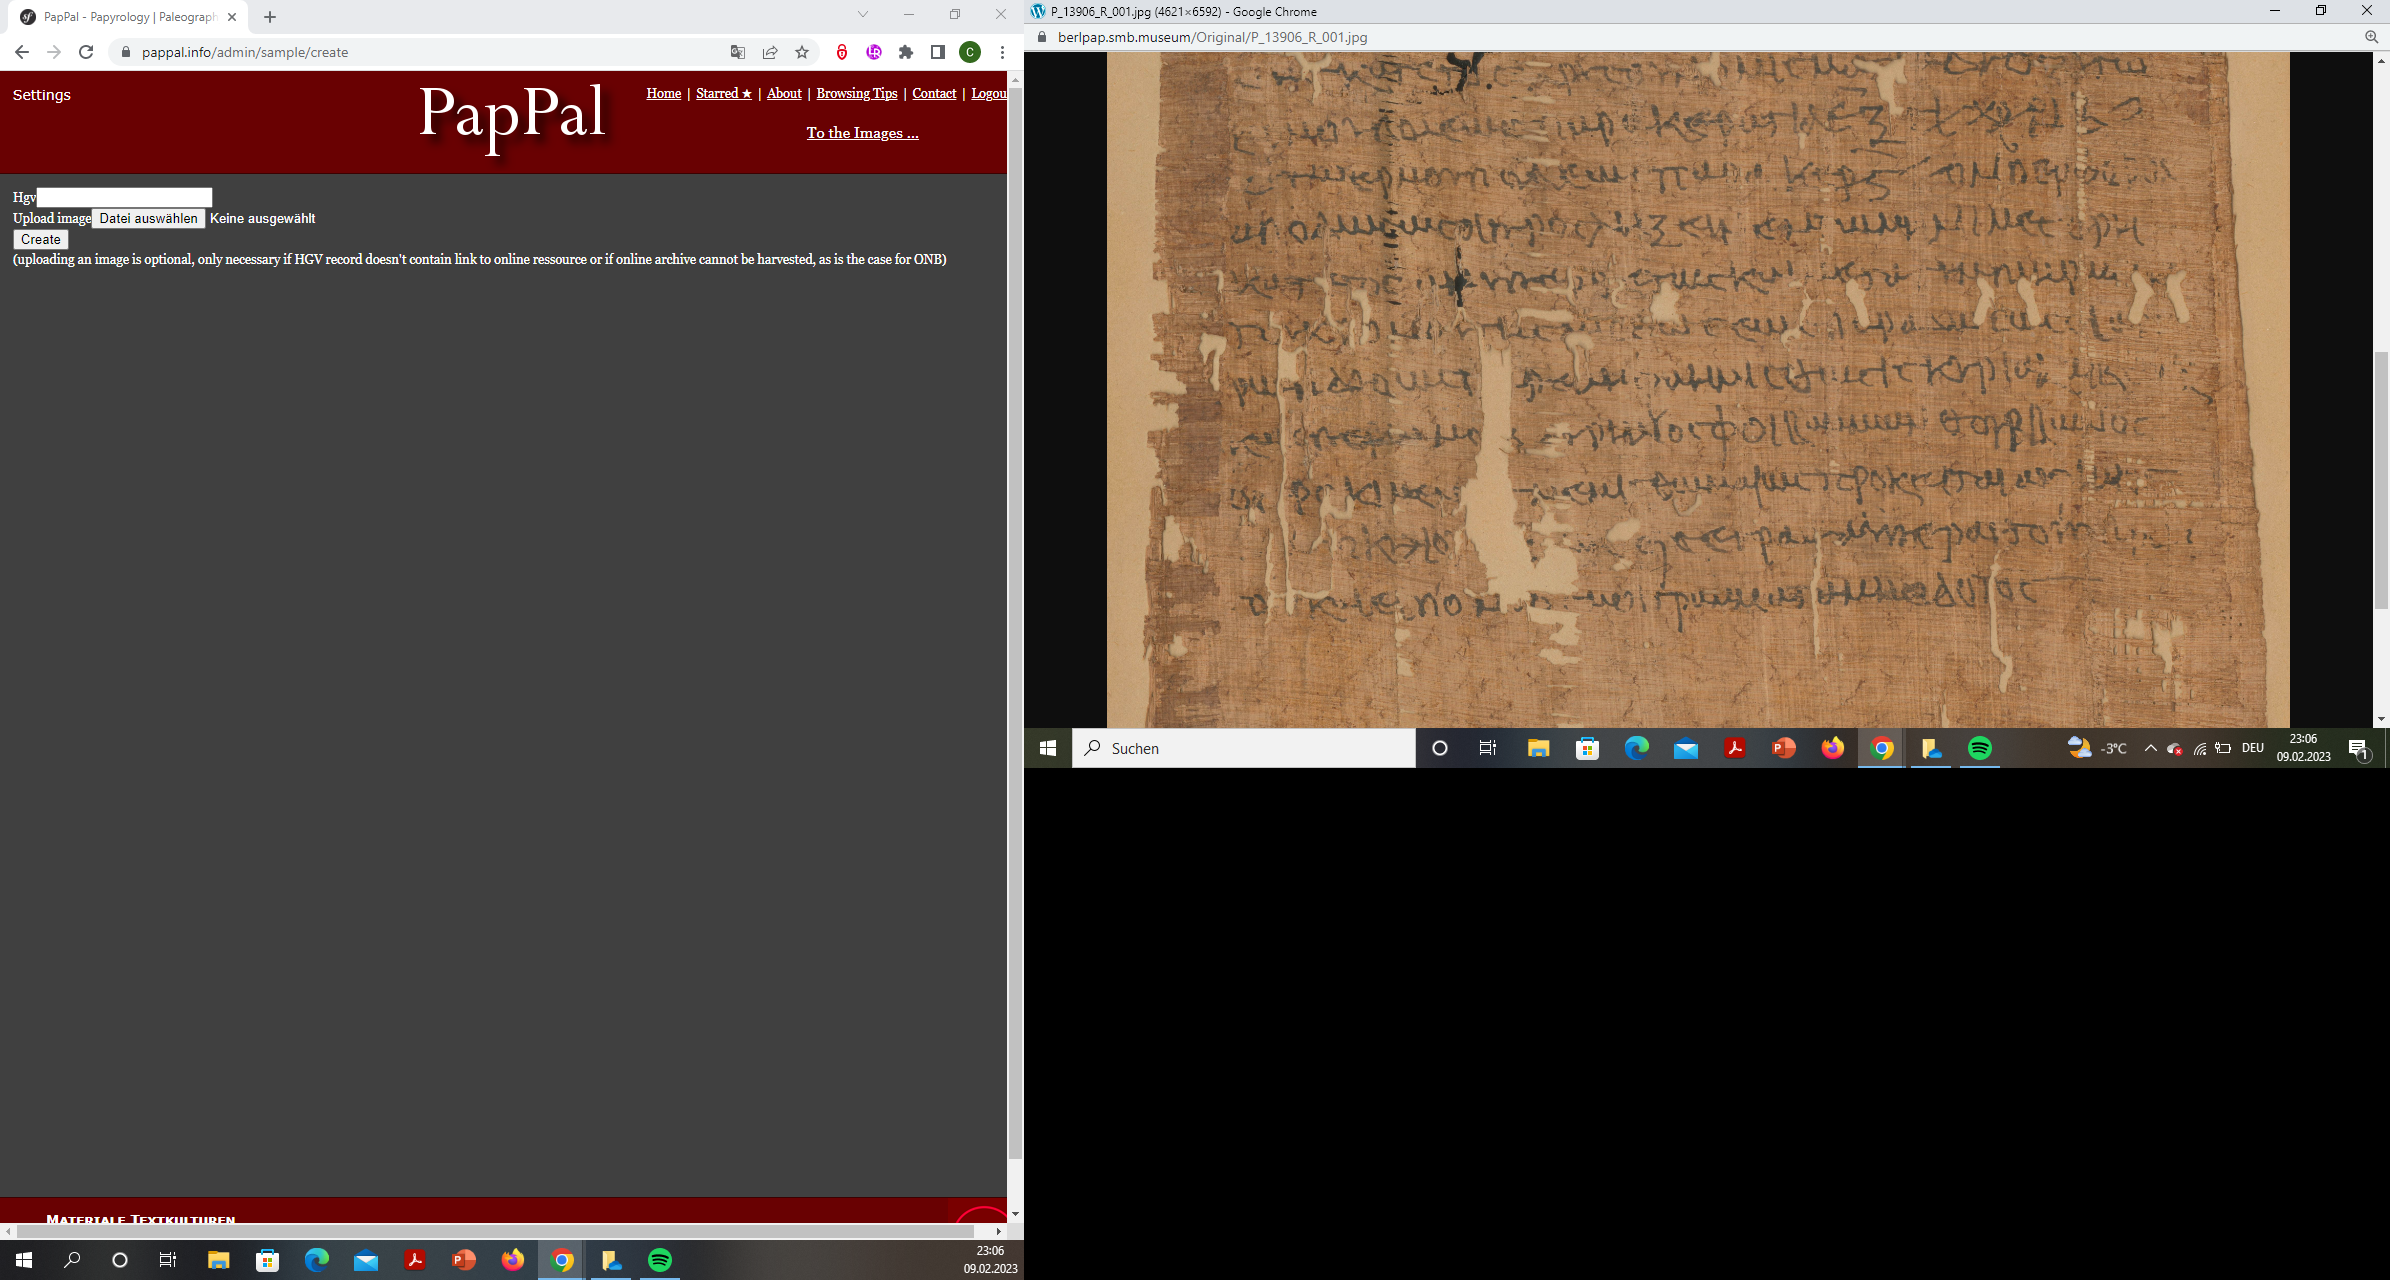Open network Wi-Fi tray icon
This screenshot has width=2390, height=1280.
point(2199,748)
